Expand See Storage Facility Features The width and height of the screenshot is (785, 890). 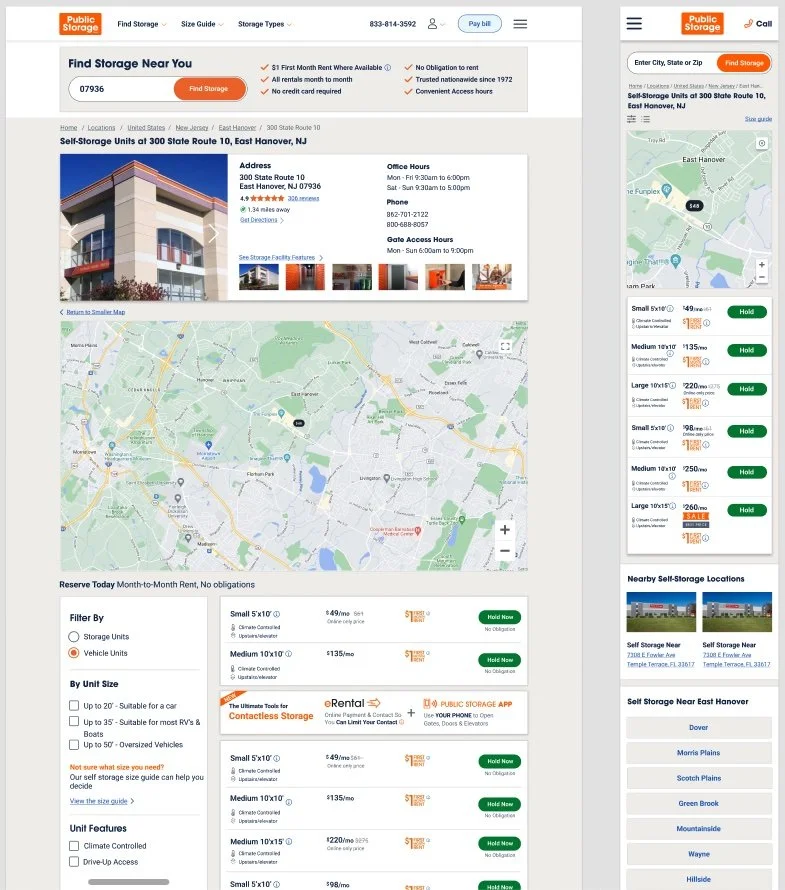[280, 257]
